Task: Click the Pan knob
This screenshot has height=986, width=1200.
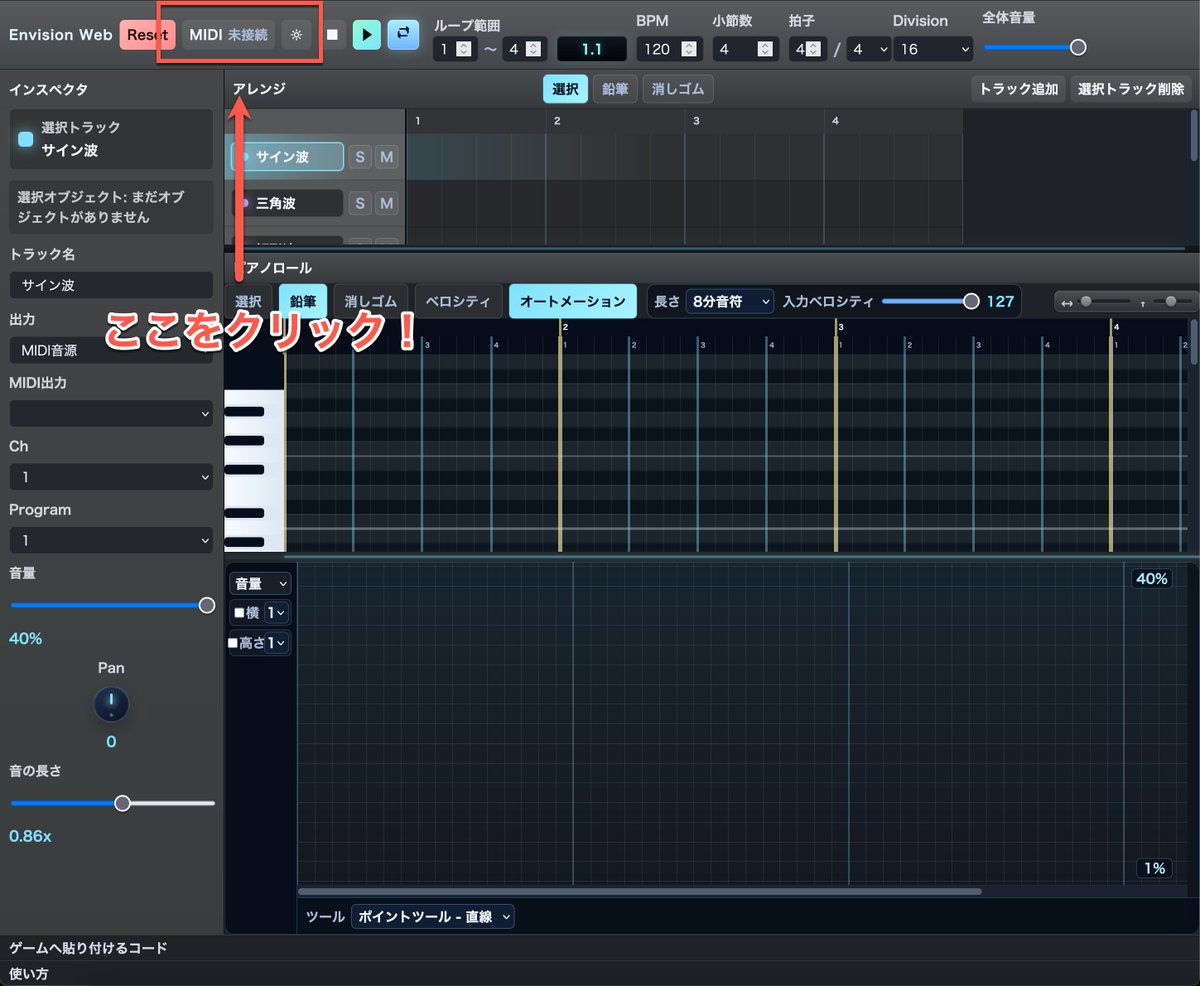Action: [x=111, y=705]
